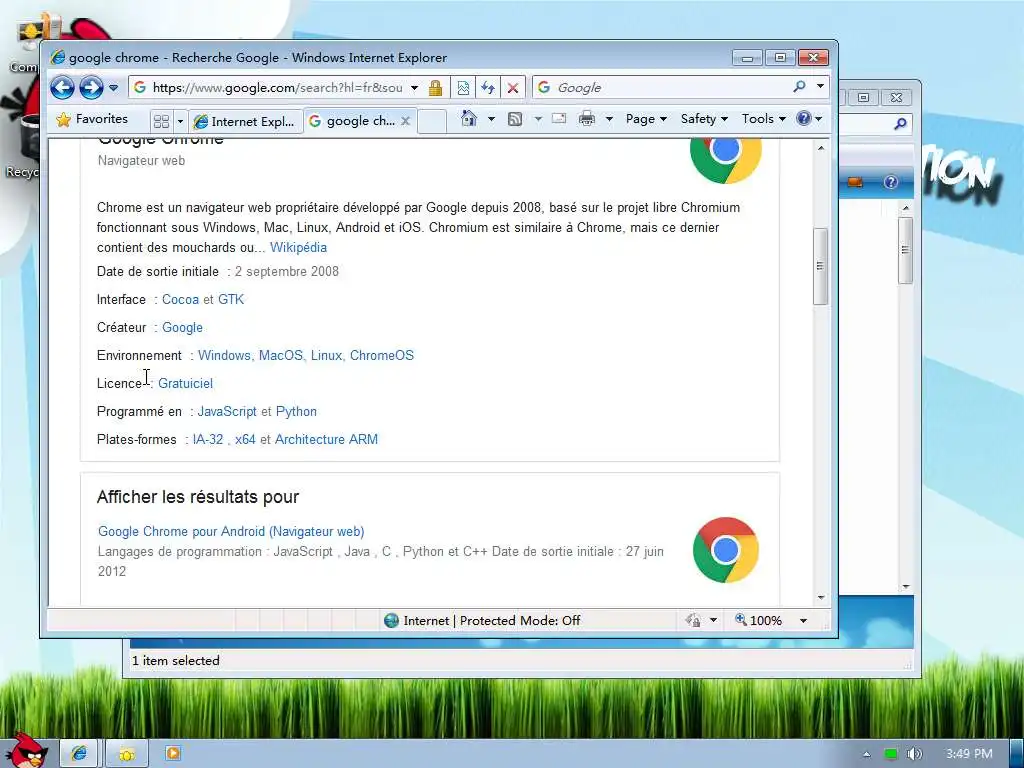Open the RSS feeds icon
1024x768 pixels.
point(515,119)
